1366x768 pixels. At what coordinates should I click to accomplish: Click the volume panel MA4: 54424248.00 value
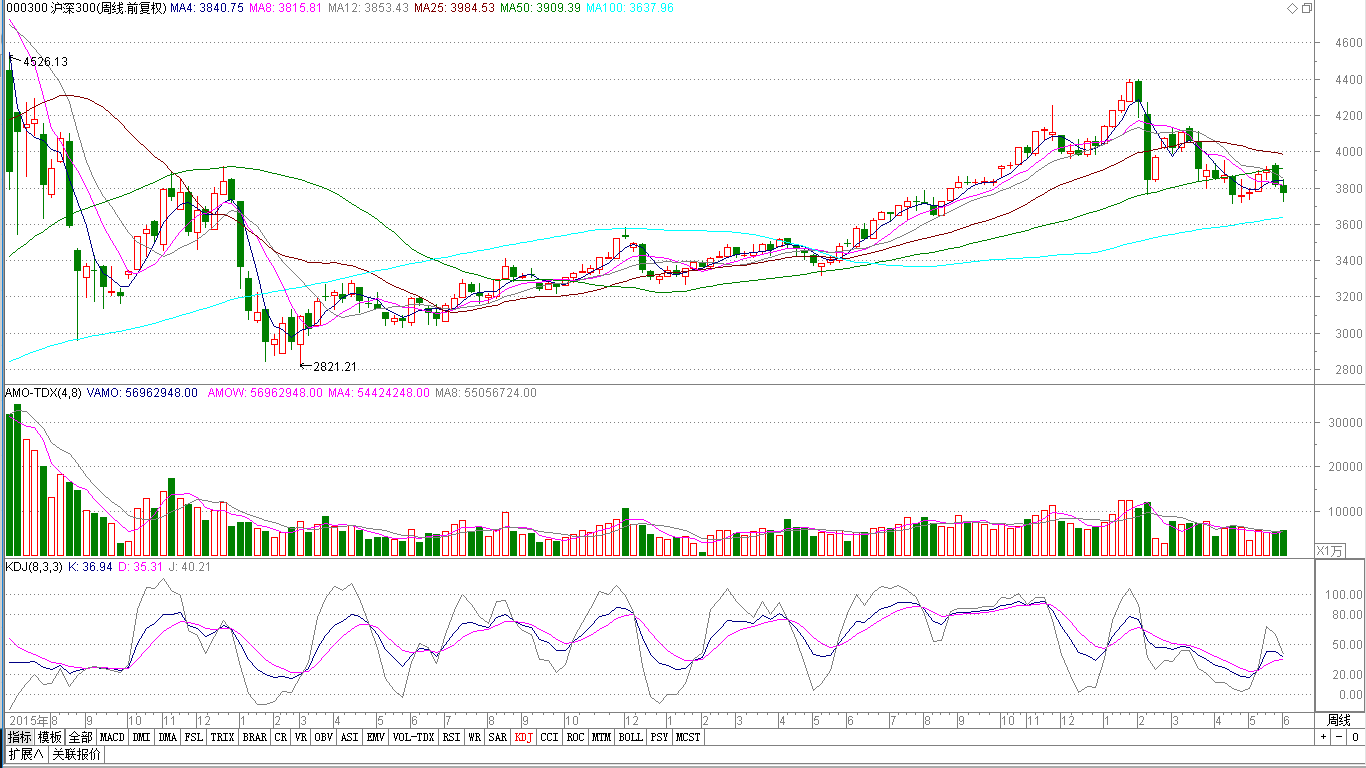coord(379,393)
